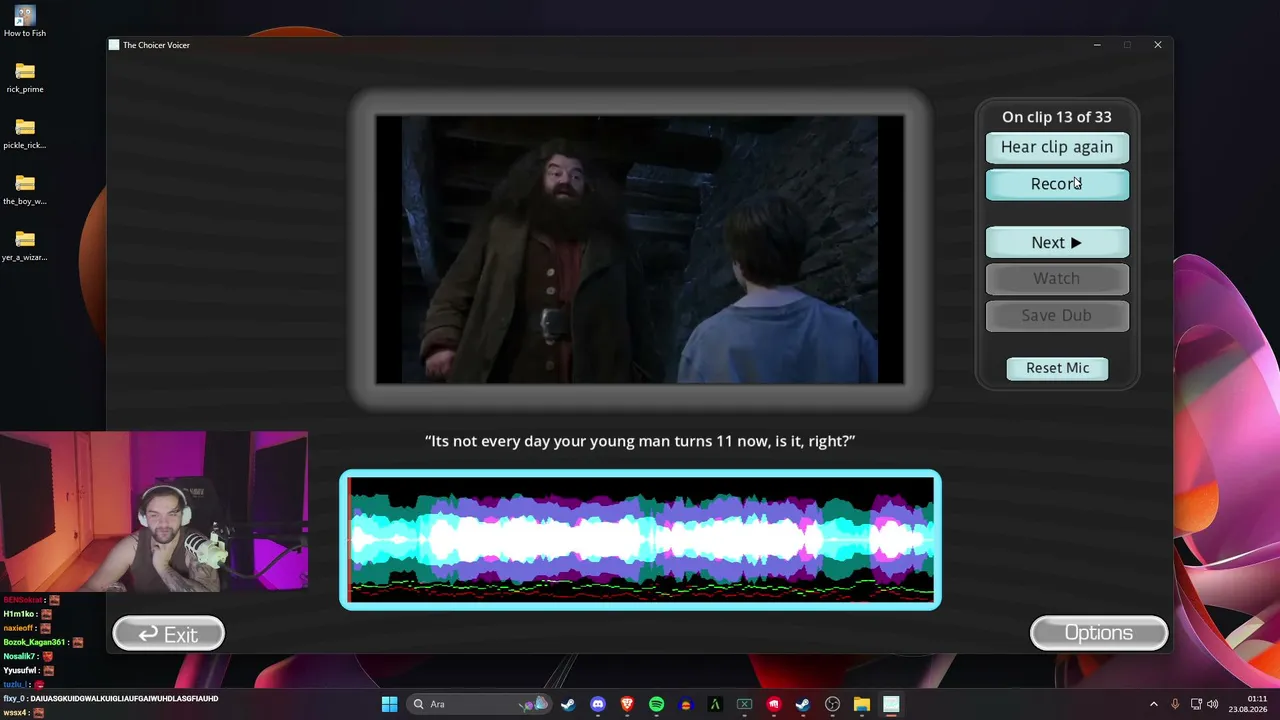1280x720 pixels.
Task: Click the "On clip 13 of 33" label
Action: tap(1057, 117)
